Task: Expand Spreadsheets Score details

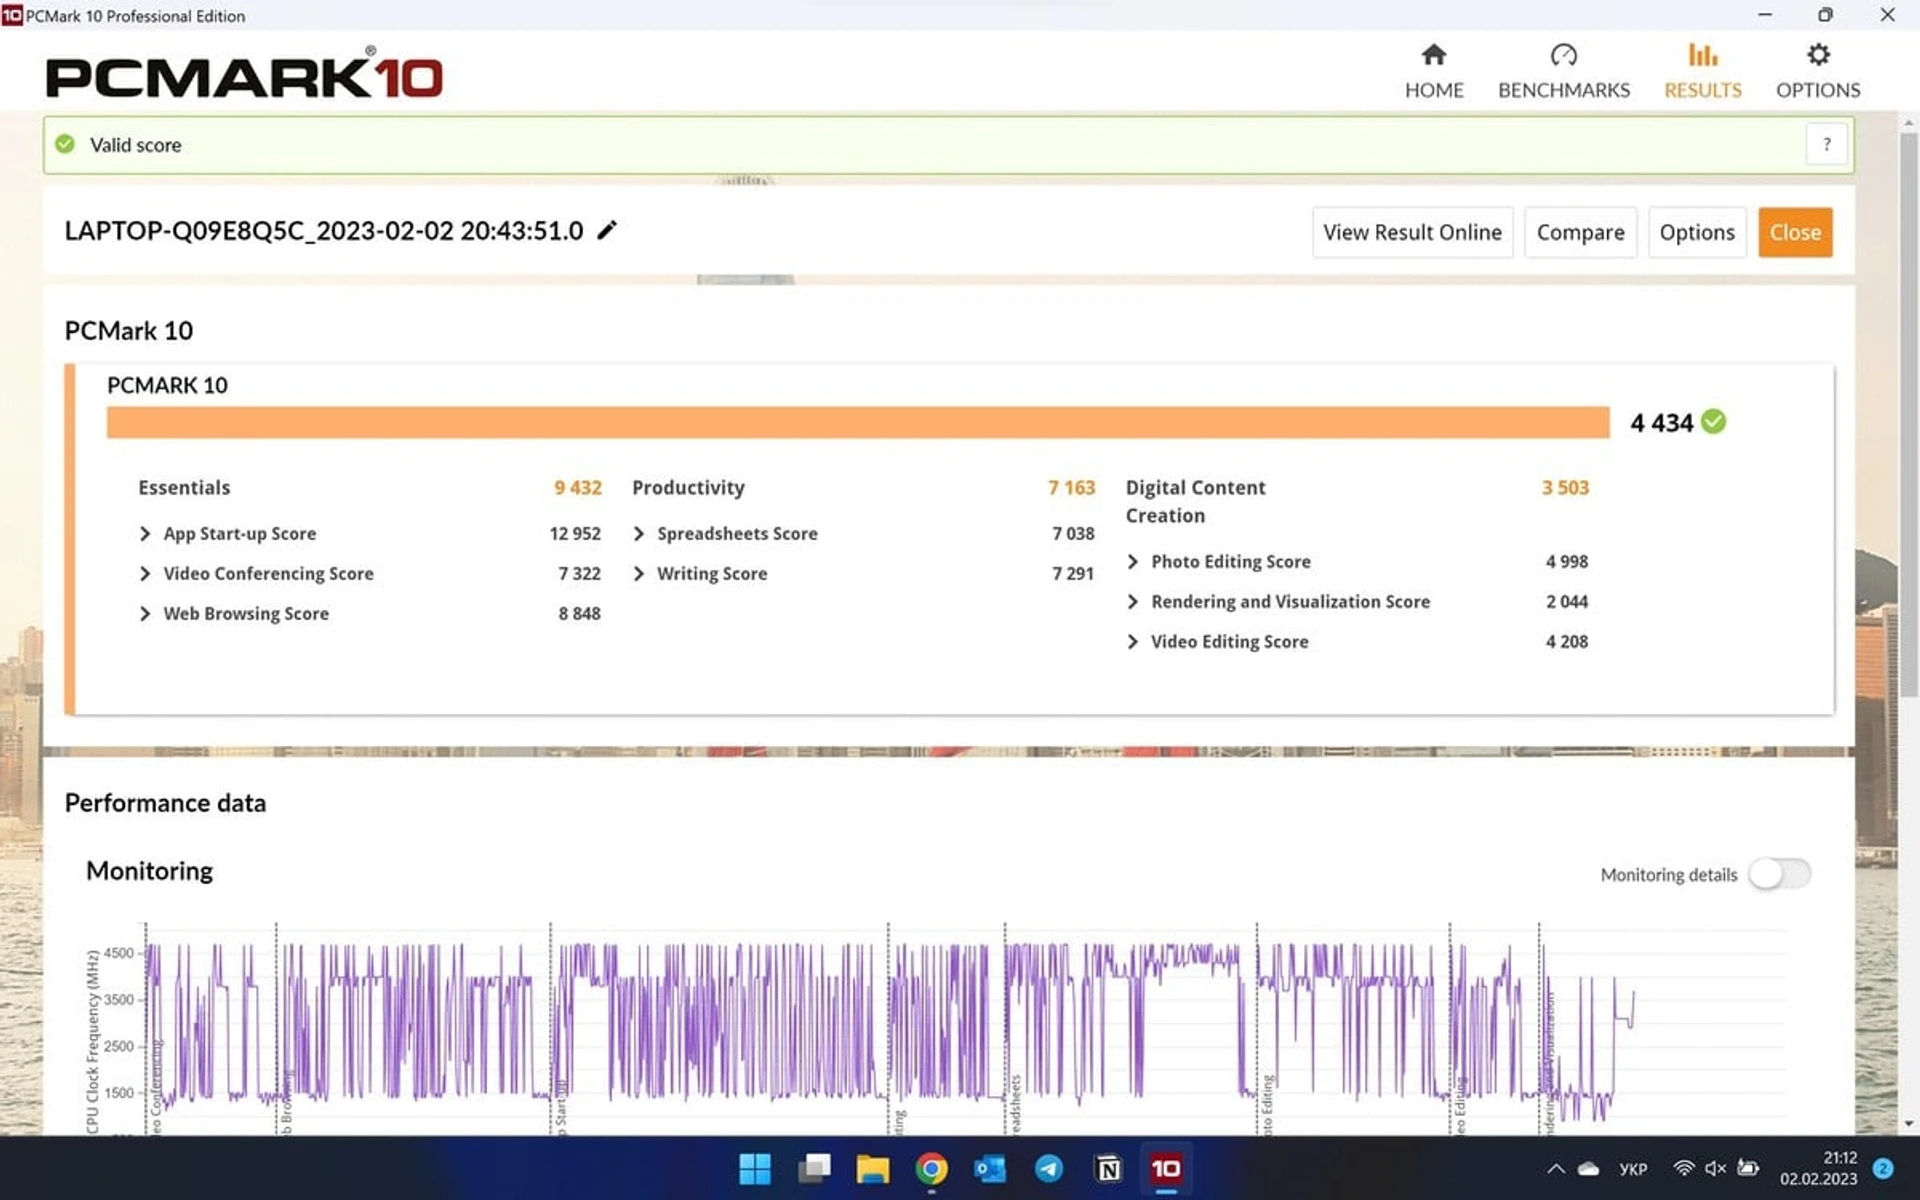Action: click(639, 533)
